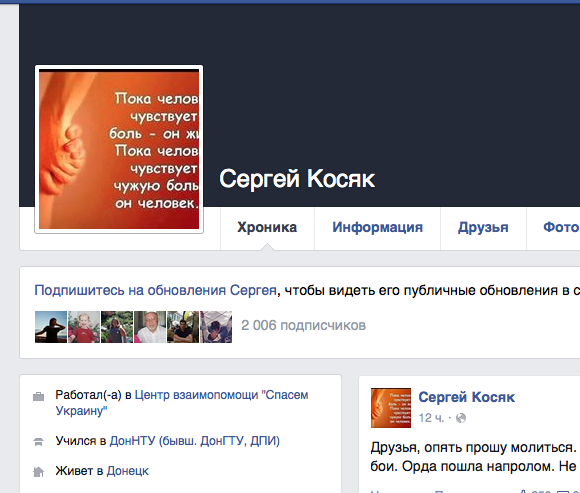
Task: Open the large profile picture
Action: [119, 149]
